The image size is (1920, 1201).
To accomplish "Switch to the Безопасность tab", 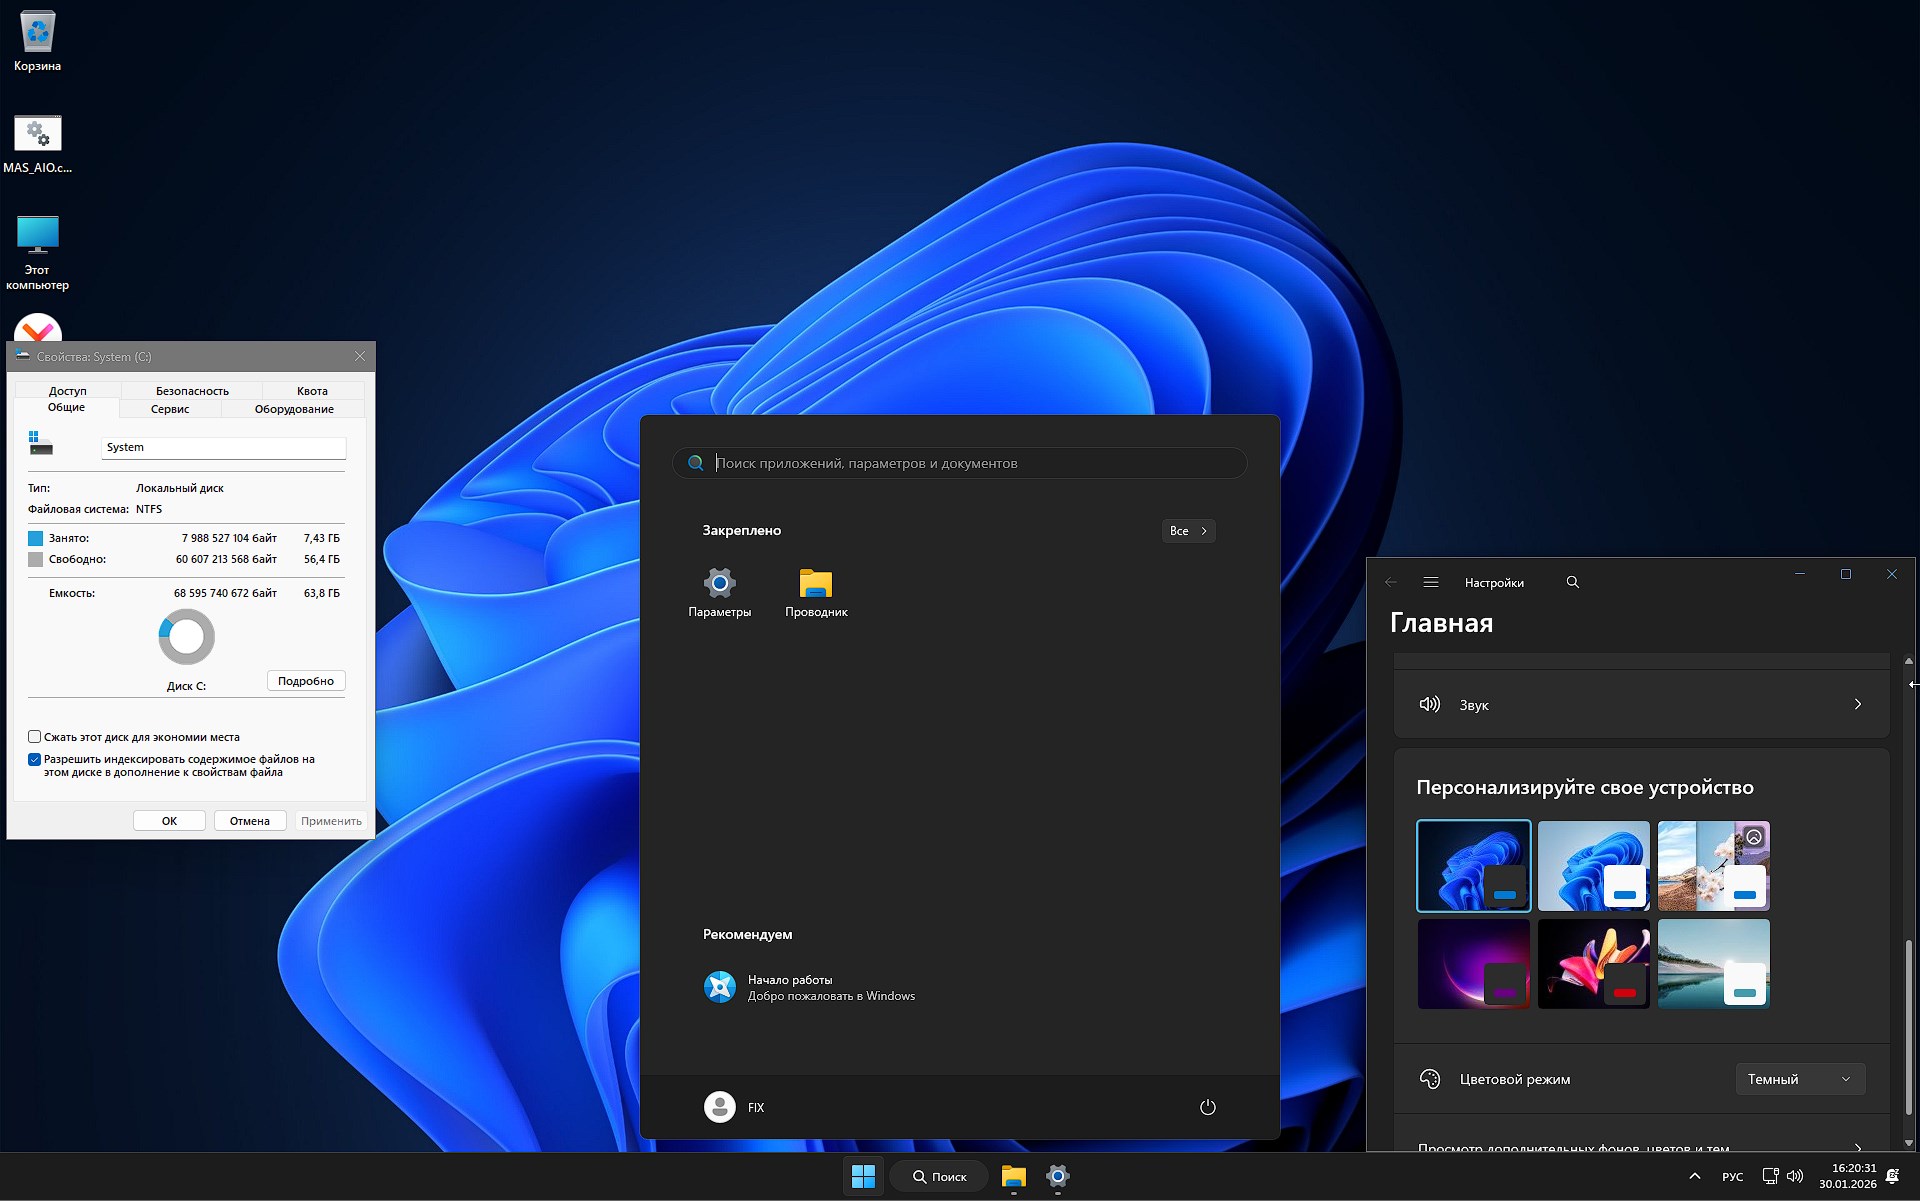I will coord(192,391).
